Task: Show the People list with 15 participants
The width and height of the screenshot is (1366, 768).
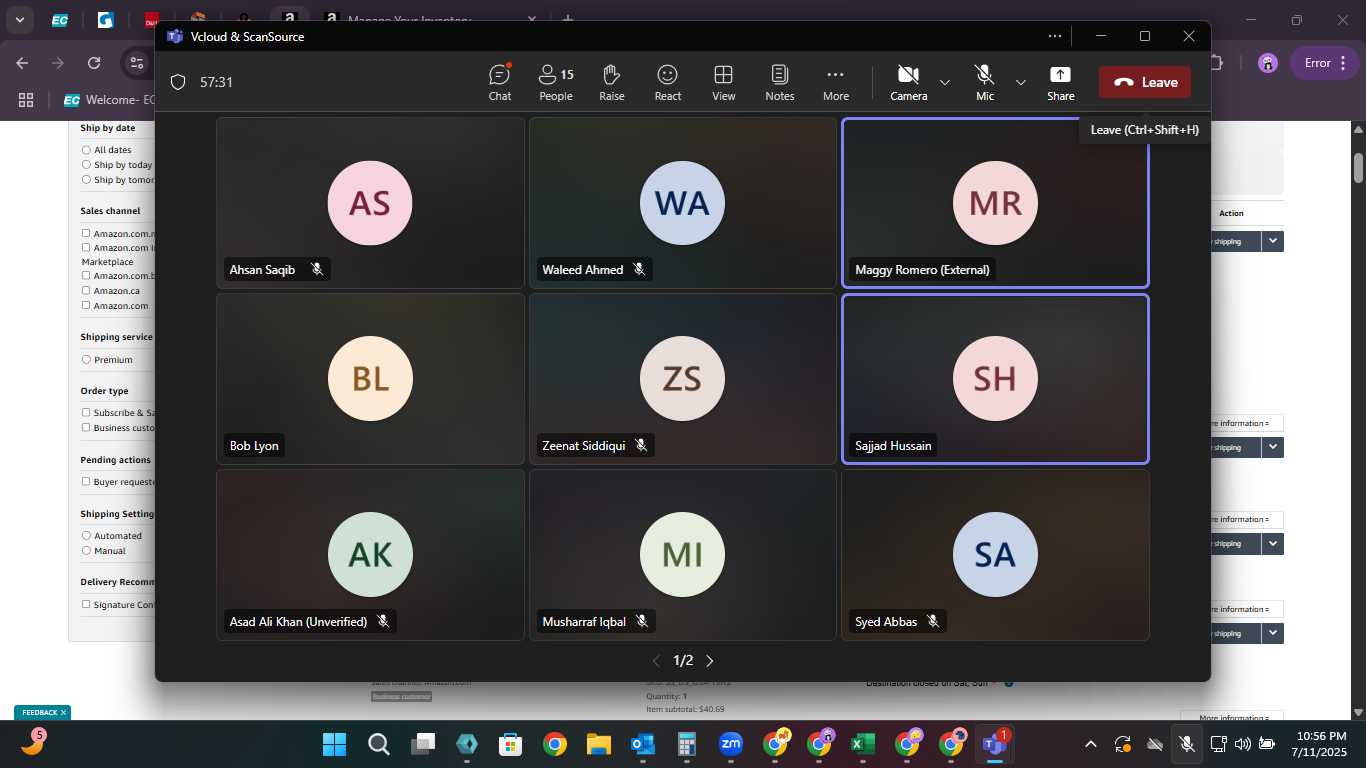Action: [556, 82]
